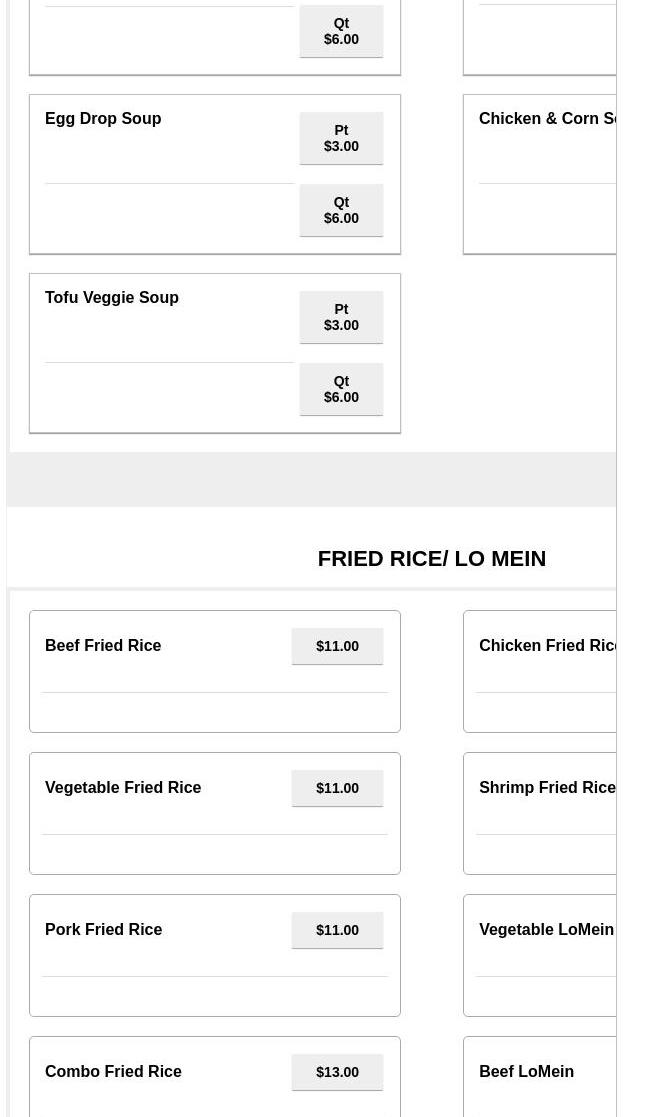Click the Shrimp Fried Rice item
Image resolution: width=650 pixels, height=1117 pixels.
click(x=547, y=787)
